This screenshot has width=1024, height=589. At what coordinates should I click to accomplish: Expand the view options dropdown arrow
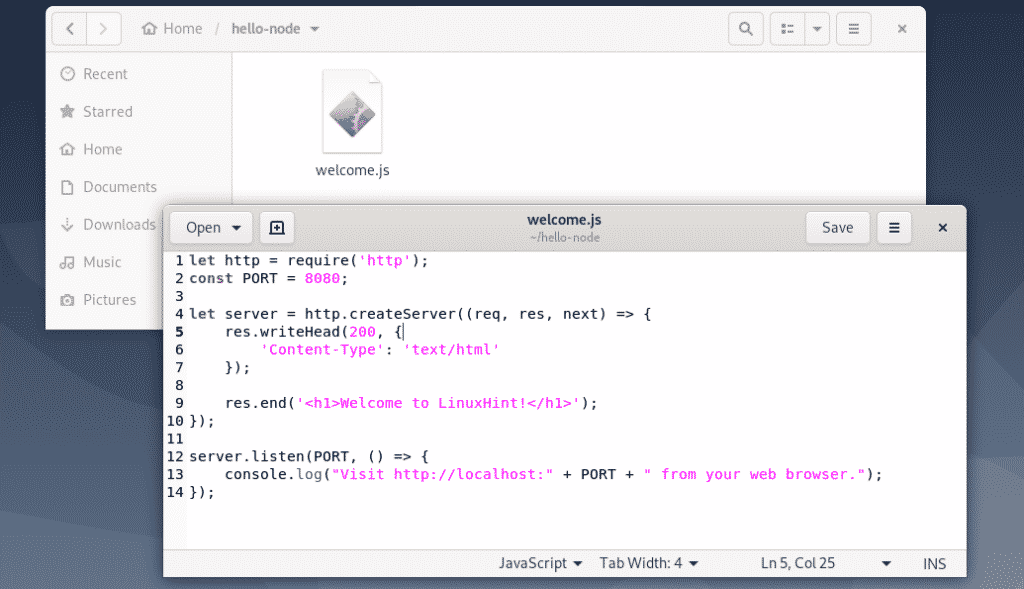[x=818, y=29]
